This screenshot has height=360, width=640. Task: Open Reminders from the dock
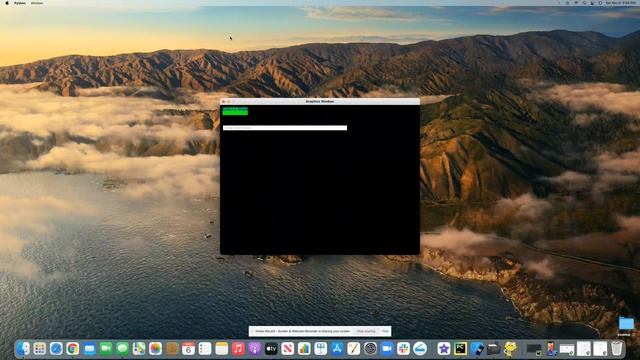tap(205, 349)
